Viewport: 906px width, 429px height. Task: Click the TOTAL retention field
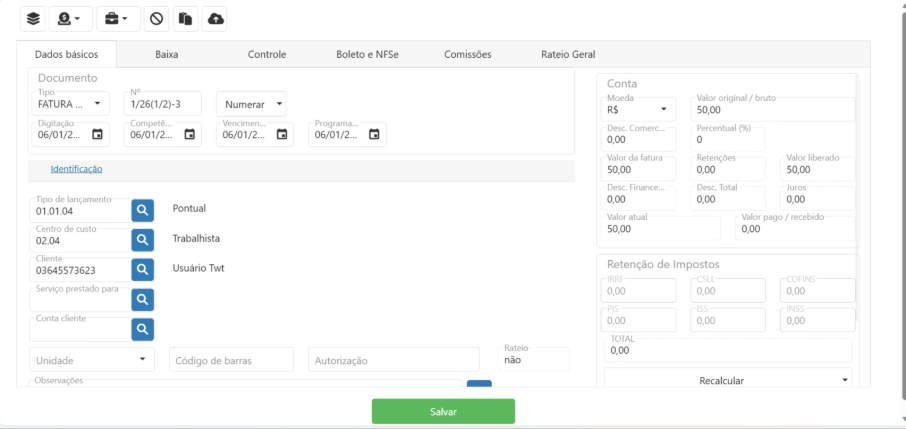click(727, 350)
